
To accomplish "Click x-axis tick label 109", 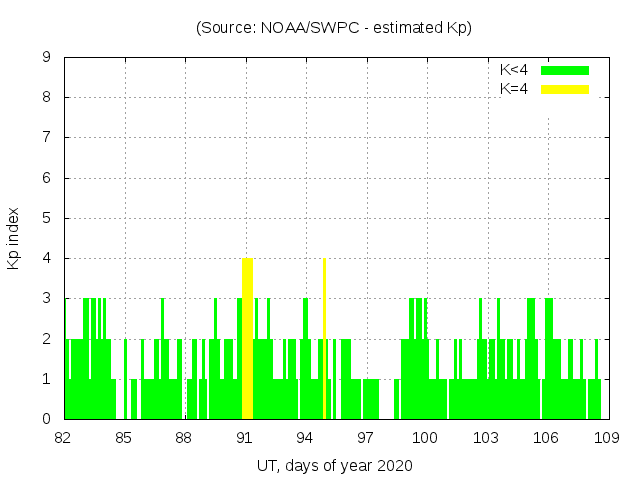I will (606, 438).
